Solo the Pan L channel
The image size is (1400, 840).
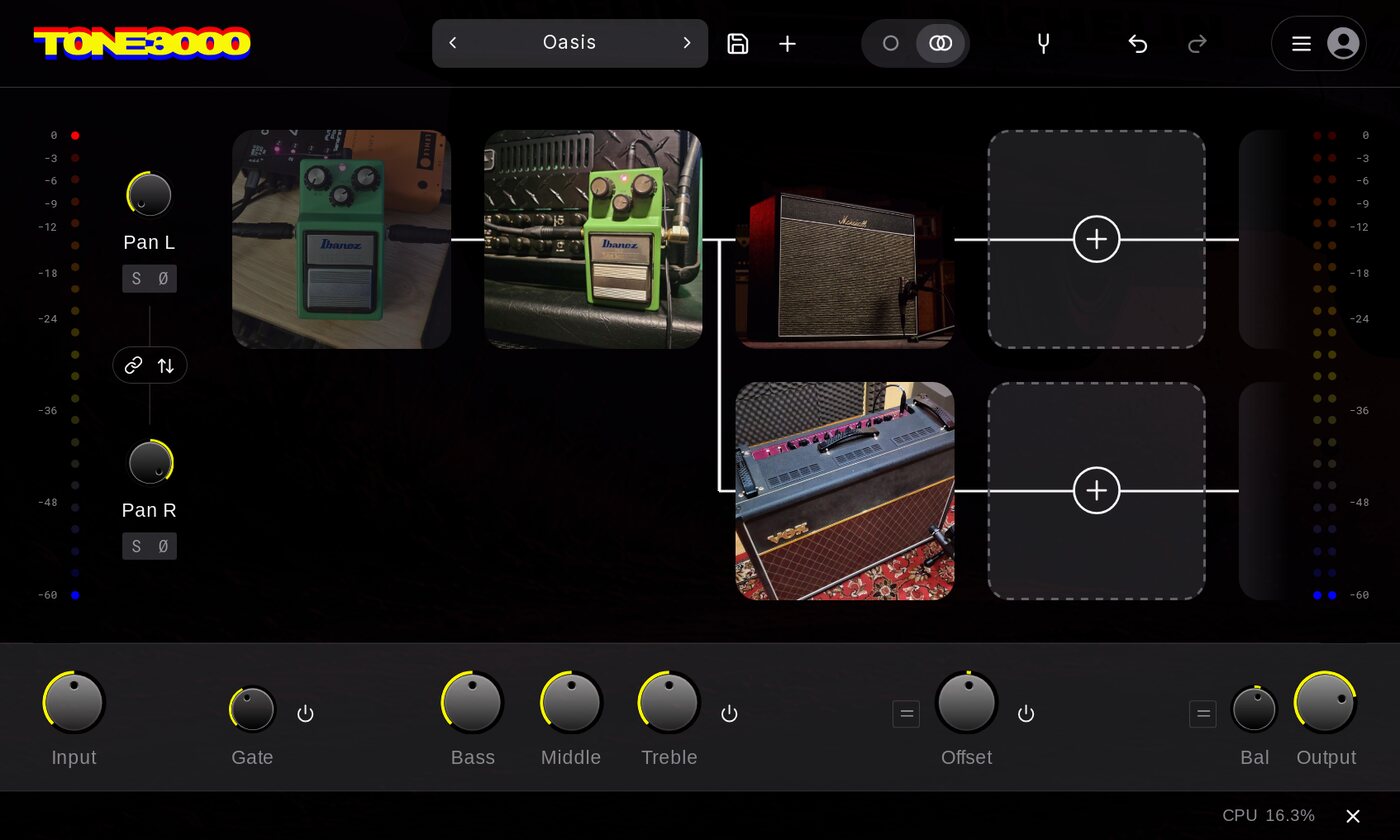point(136,279)
